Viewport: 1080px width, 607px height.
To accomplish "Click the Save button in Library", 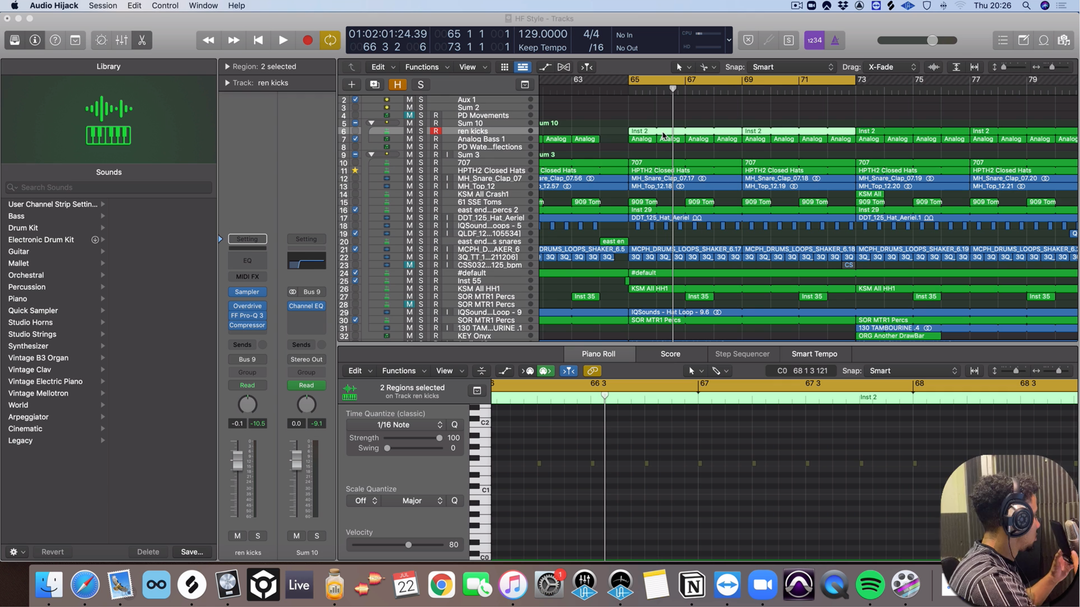I will point(191,552).
